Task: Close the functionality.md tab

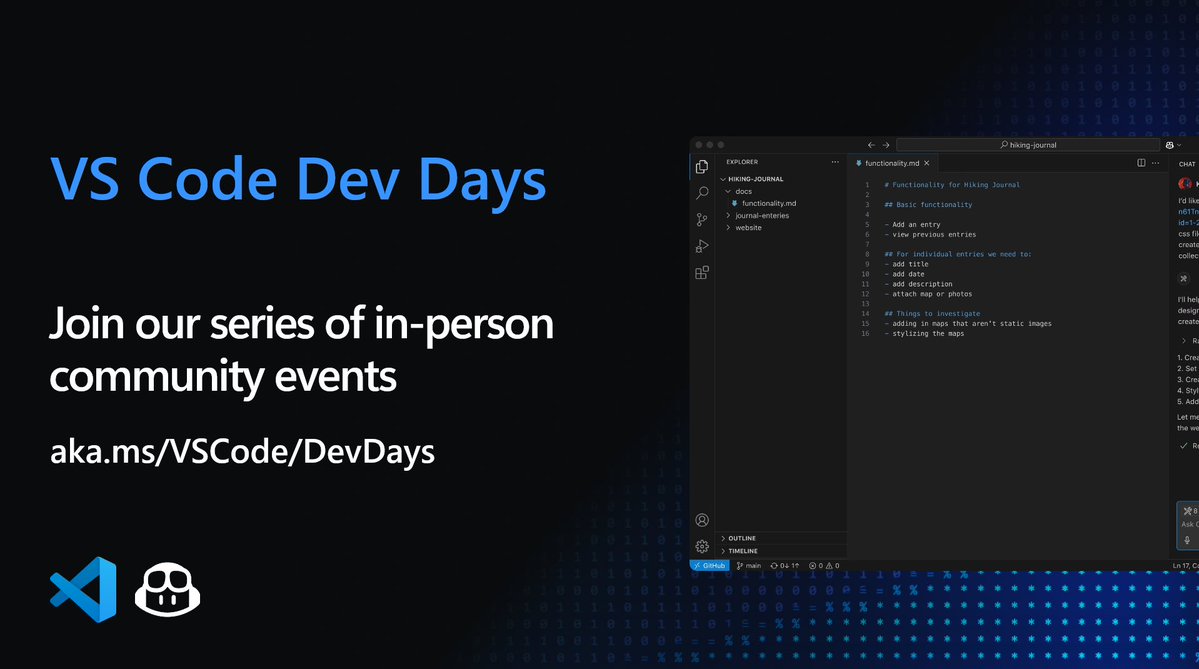Action: click(927, 163)
